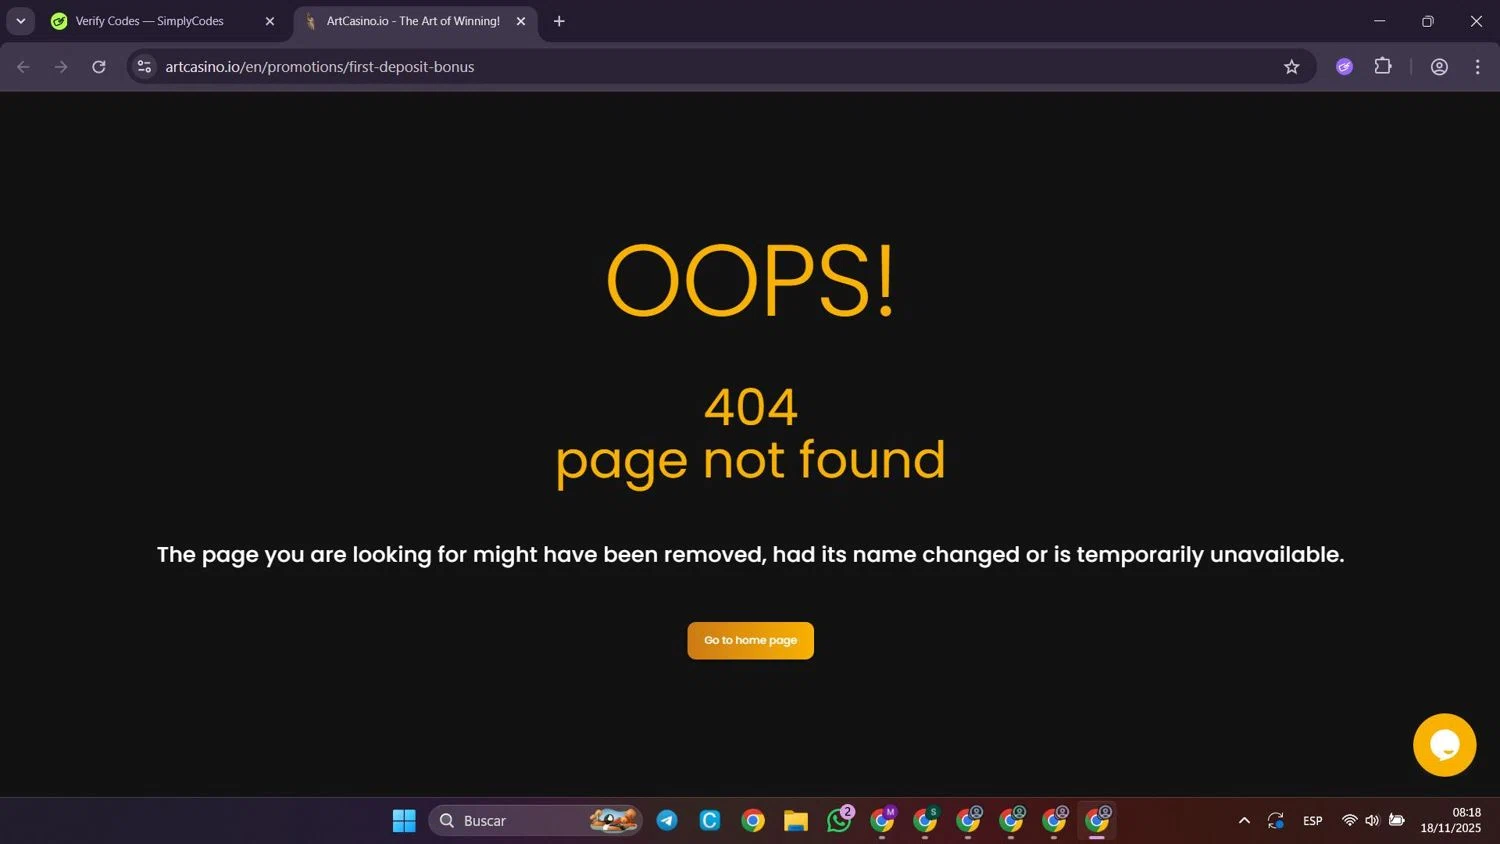Image resolution: width=1500 pixels, height=844 pixels.
Task: View site information icon in address bar
Action: (x=144, y=67)
